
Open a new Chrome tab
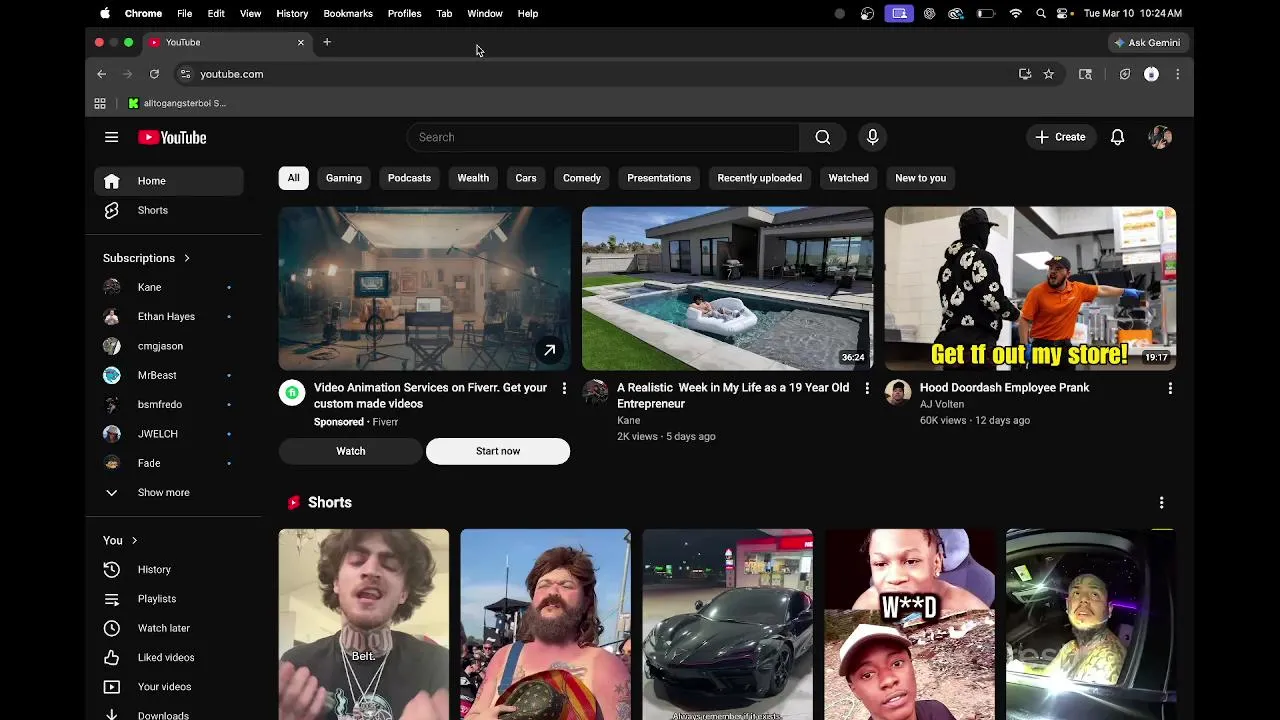pos(327,42)
